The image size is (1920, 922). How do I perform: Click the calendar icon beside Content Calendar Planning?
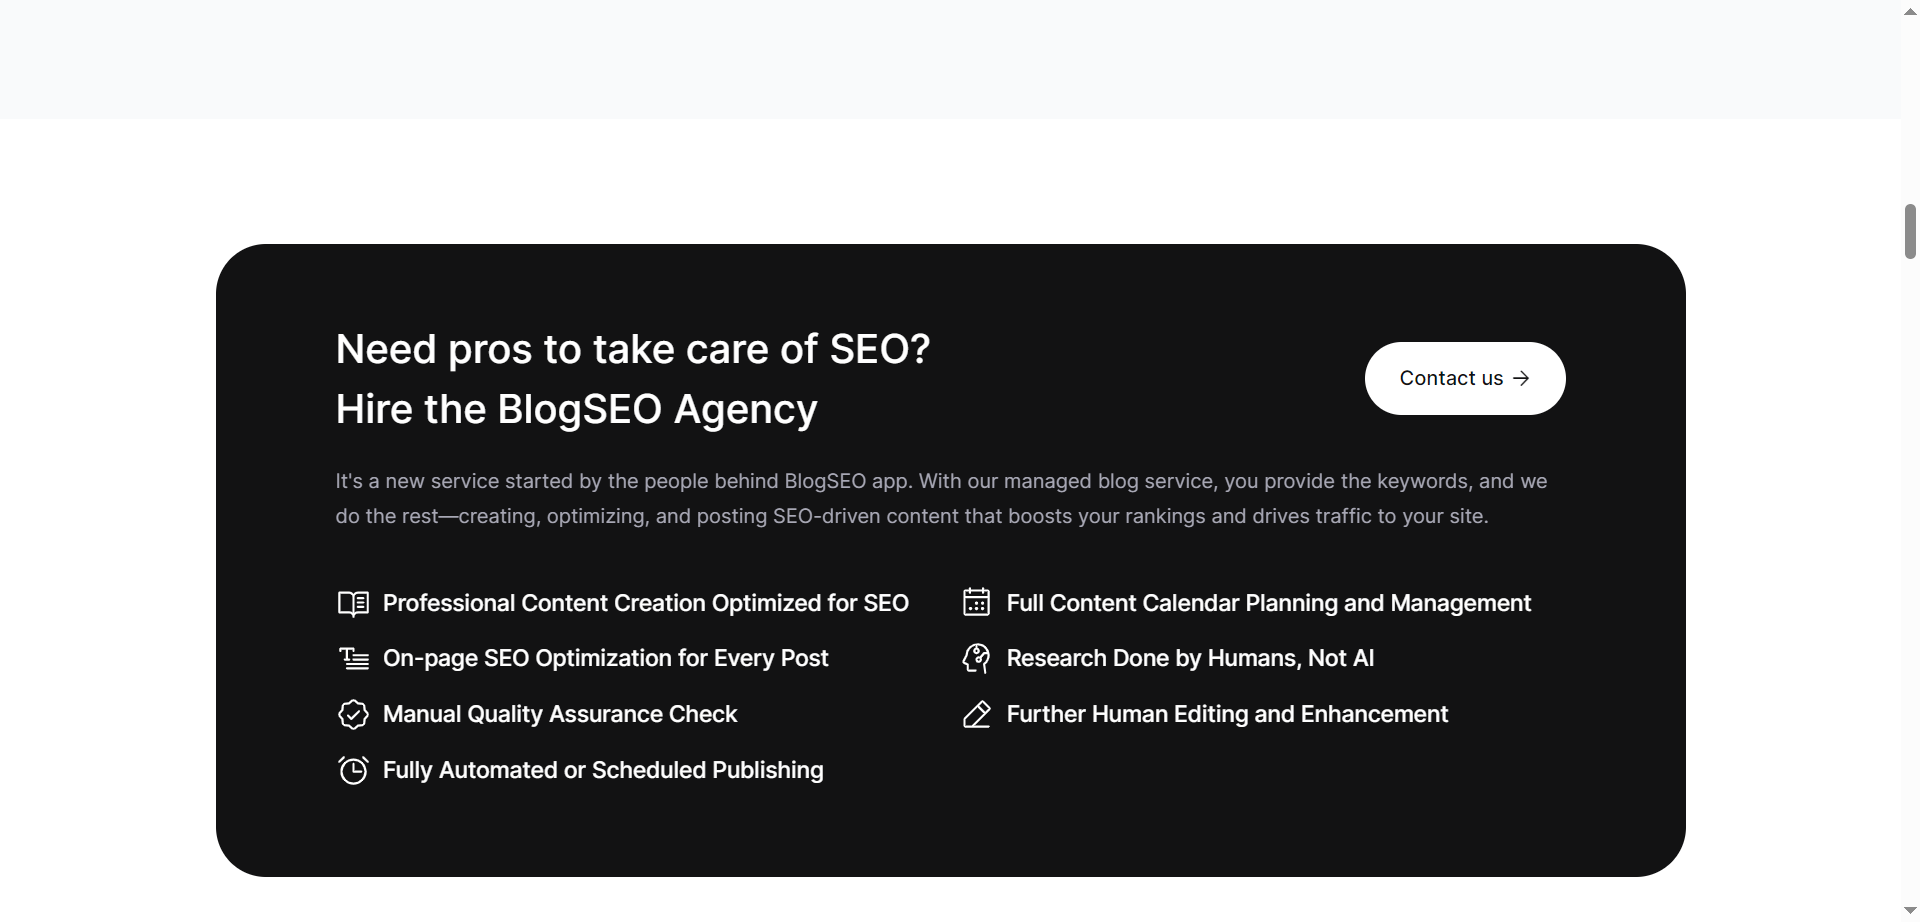coord(976,602)
